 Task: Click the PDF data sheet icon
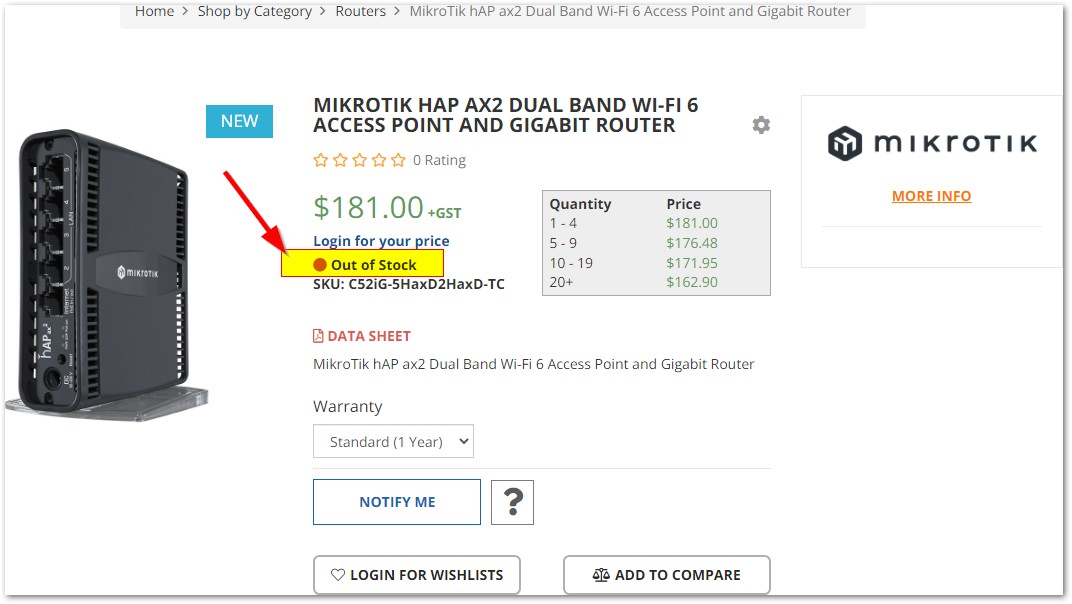(319, 336)
